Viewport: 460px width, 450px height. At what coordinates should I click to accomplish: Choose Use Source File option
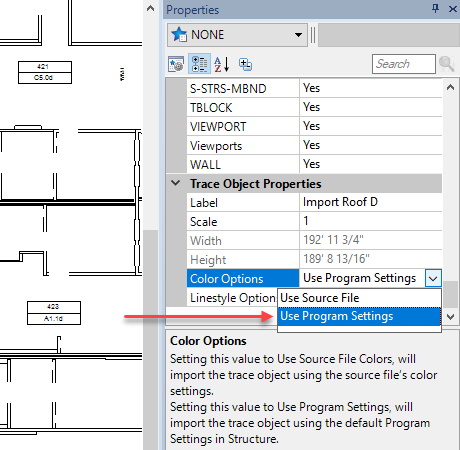click(x=359, y=298)
